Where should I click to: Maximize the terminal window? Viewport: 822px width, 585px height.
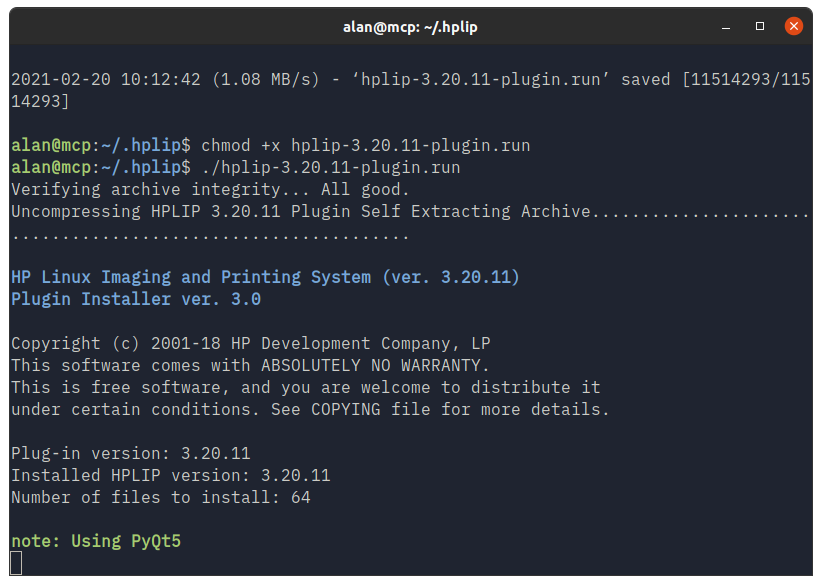pos(760,26)
